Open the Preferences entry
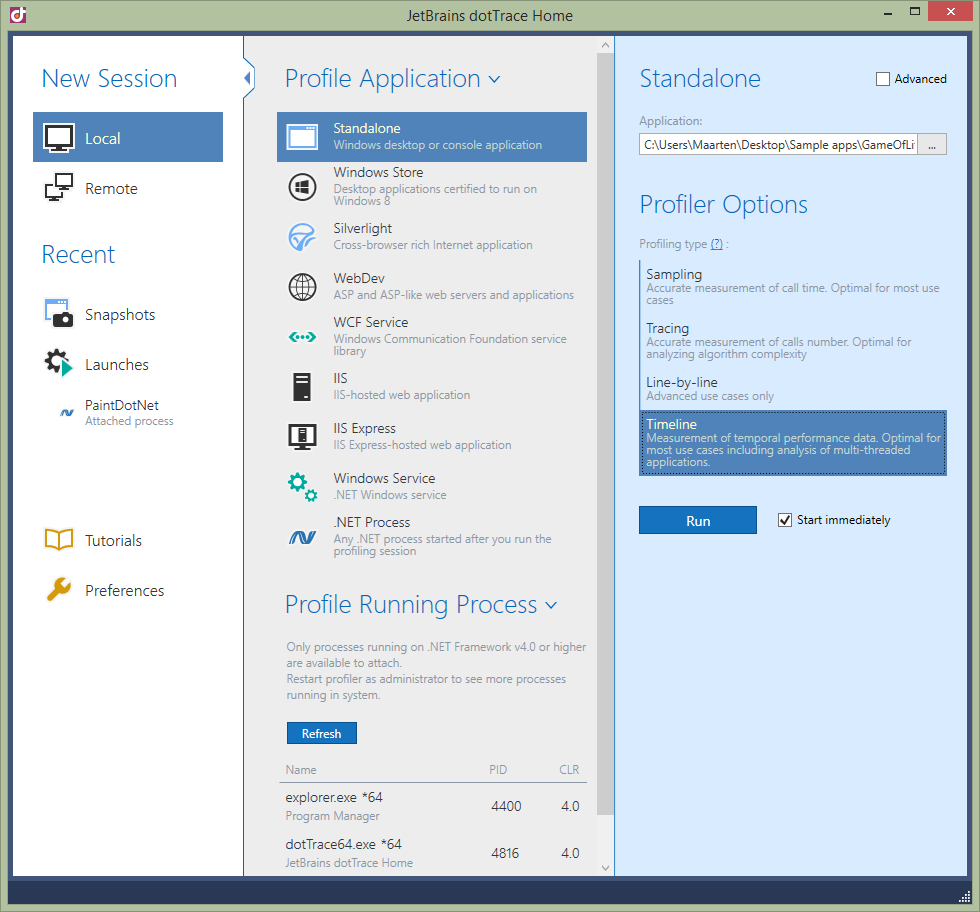The height and width of the screenshot is (912, 980). click(x=128, y=590)
